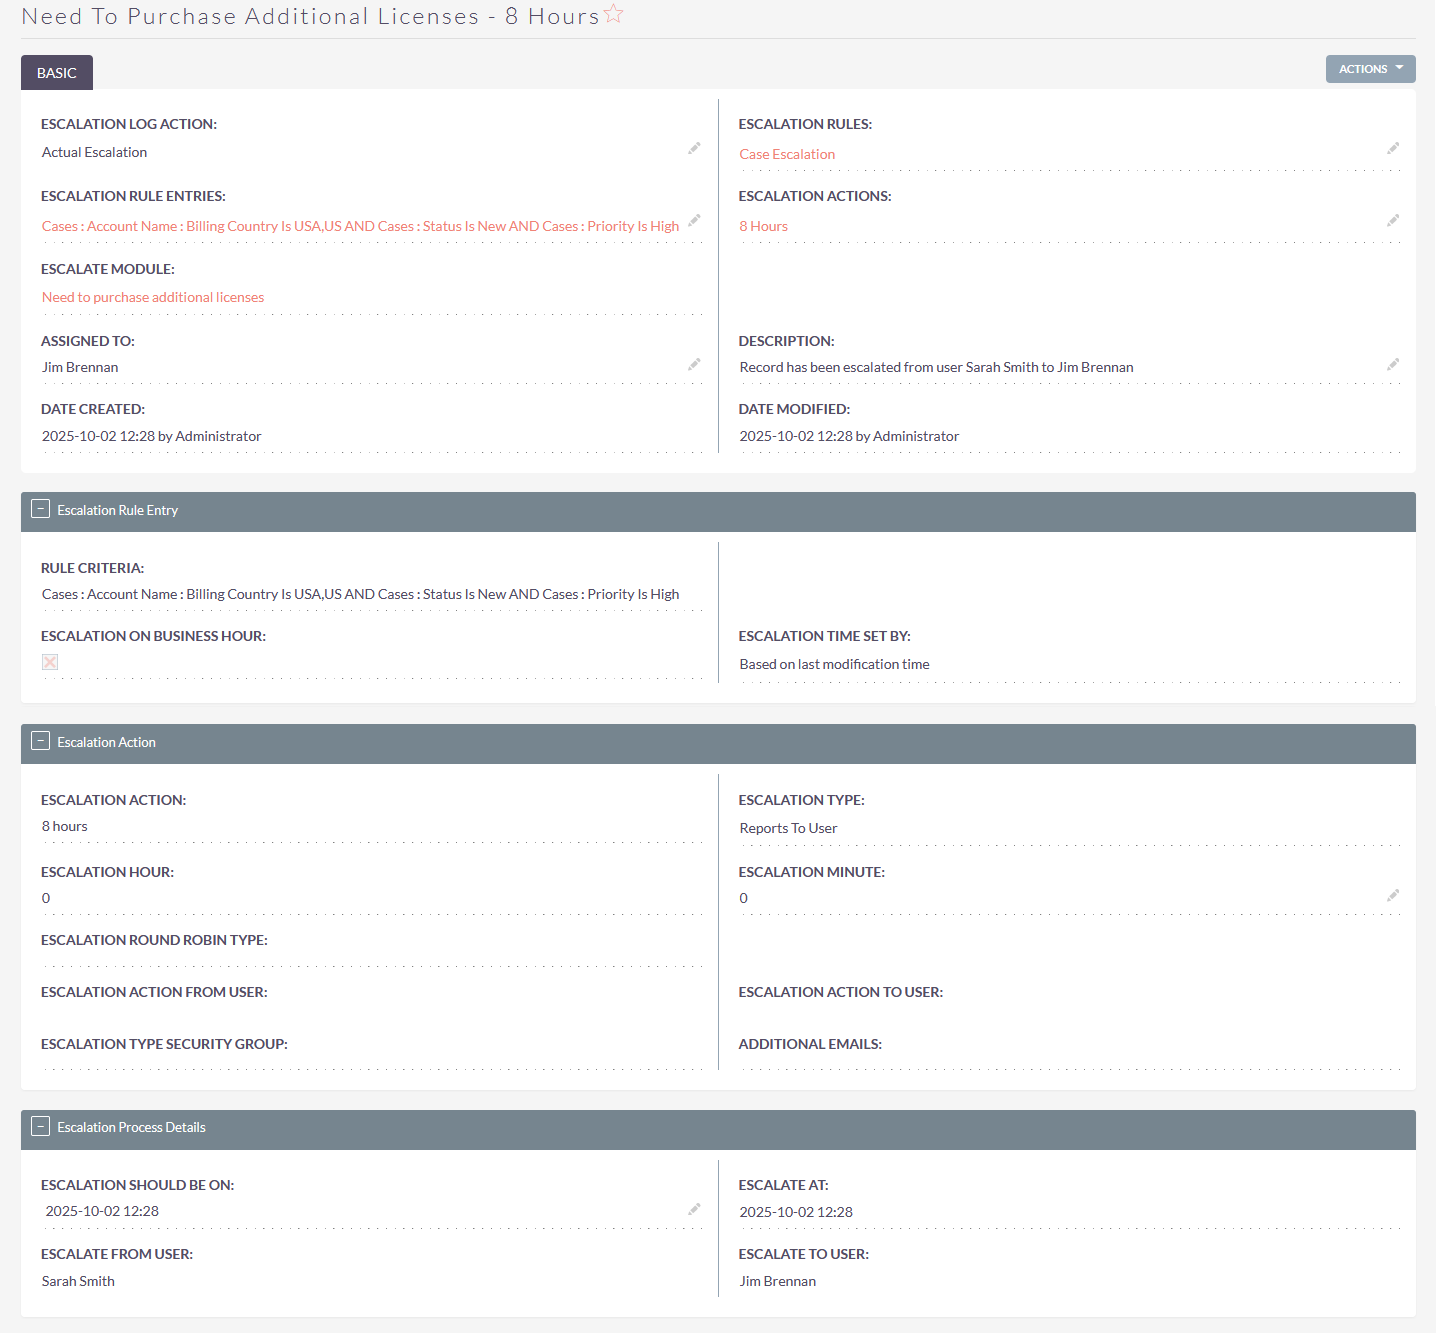Screen dimensions: 1437x1333
Task: Edit the Description field
Action: [1393, 364]
